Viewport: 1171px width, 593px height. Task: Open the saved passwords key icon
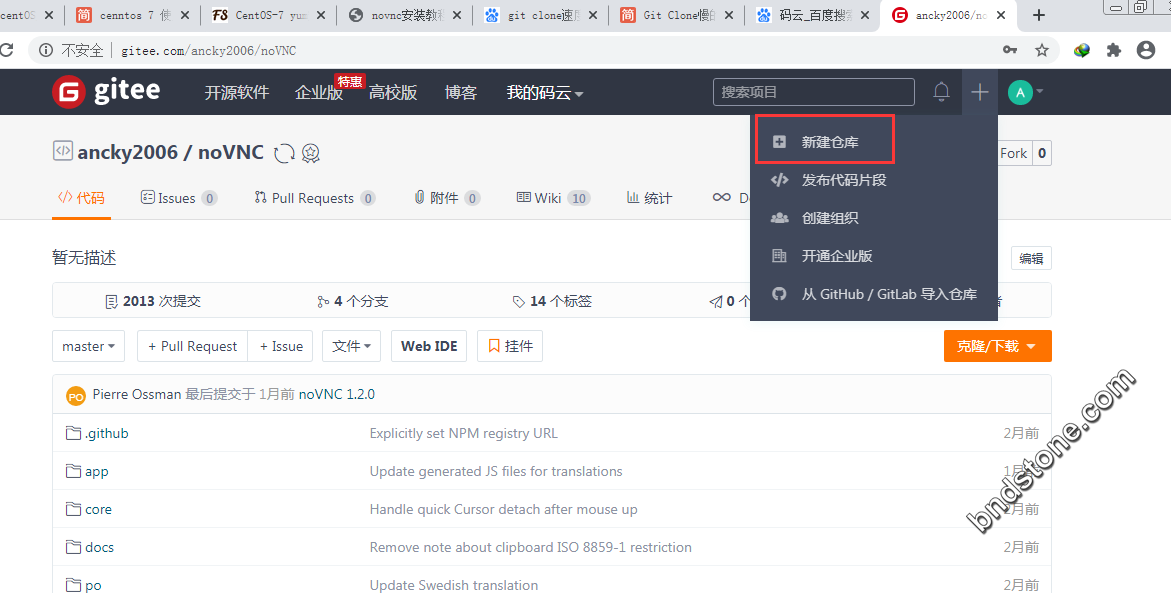click(x=1010, y=50)
